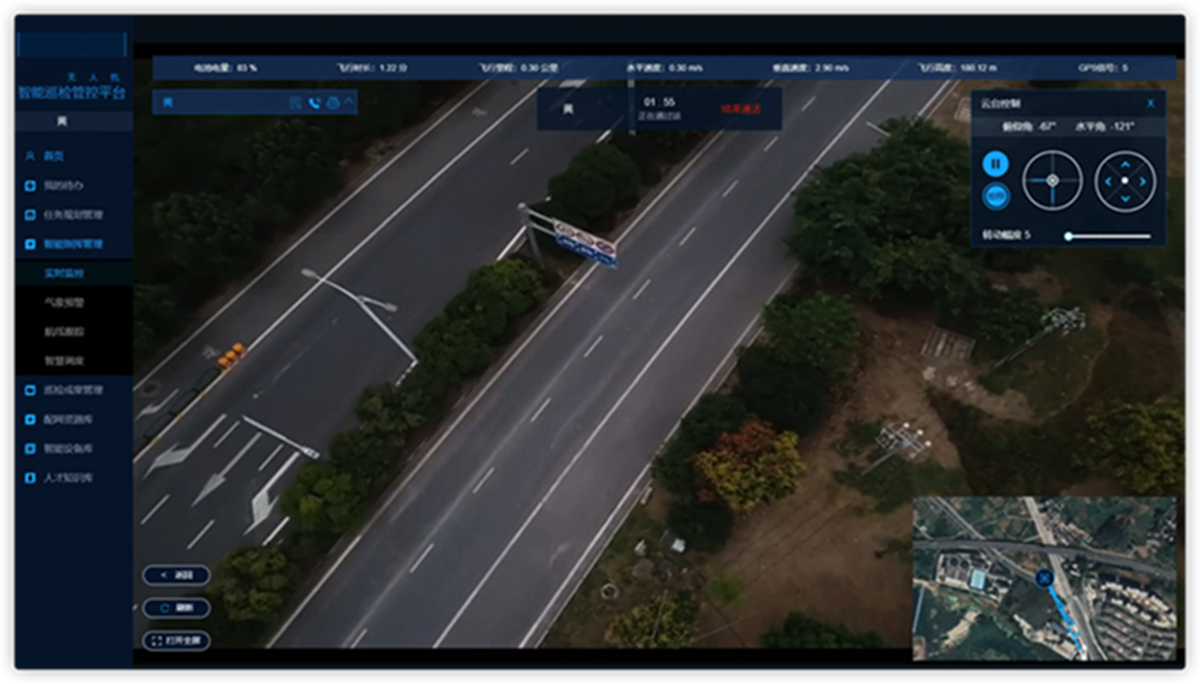The height and width of the screenshot is (684, 1200).
Task: Click the open fullscreen button
Action: (176, 640)
